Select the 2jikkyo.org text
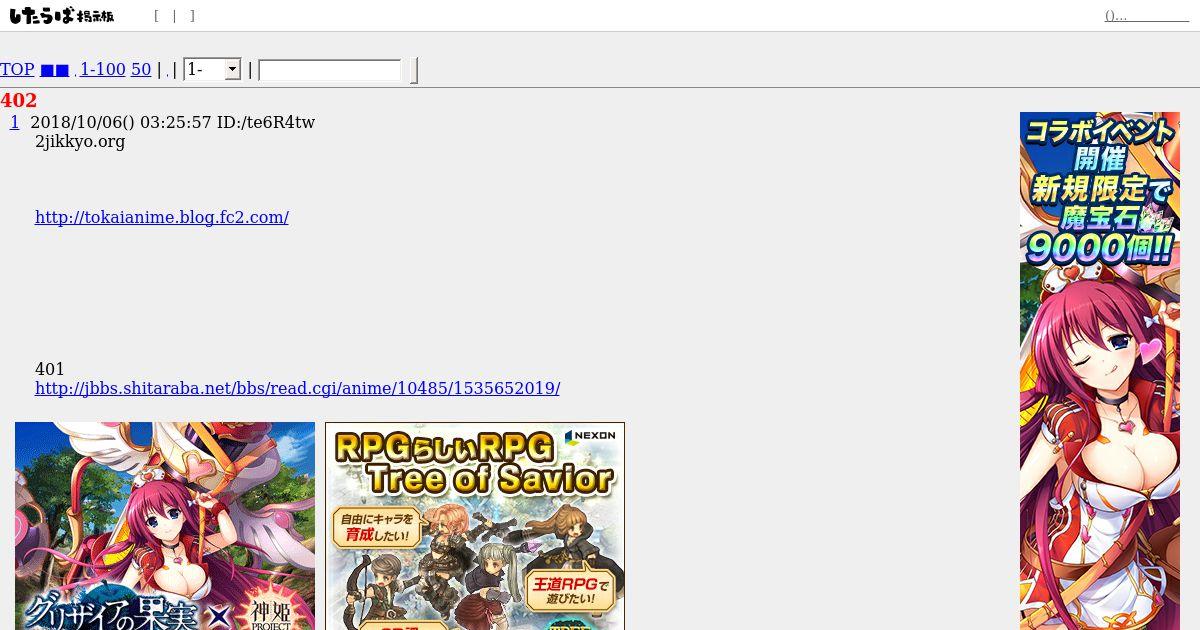1200x630 pixels. click(x=80, y=141)
